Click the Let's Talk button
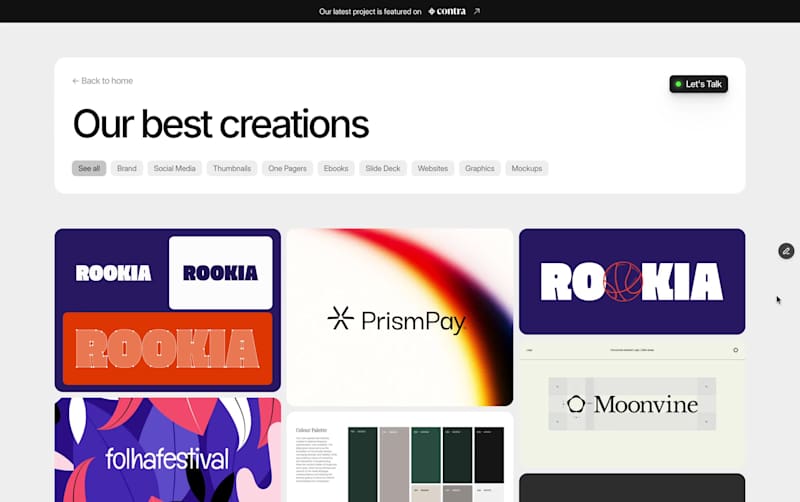Viewport: 800px width, 502px height. (x=698, y=84)
